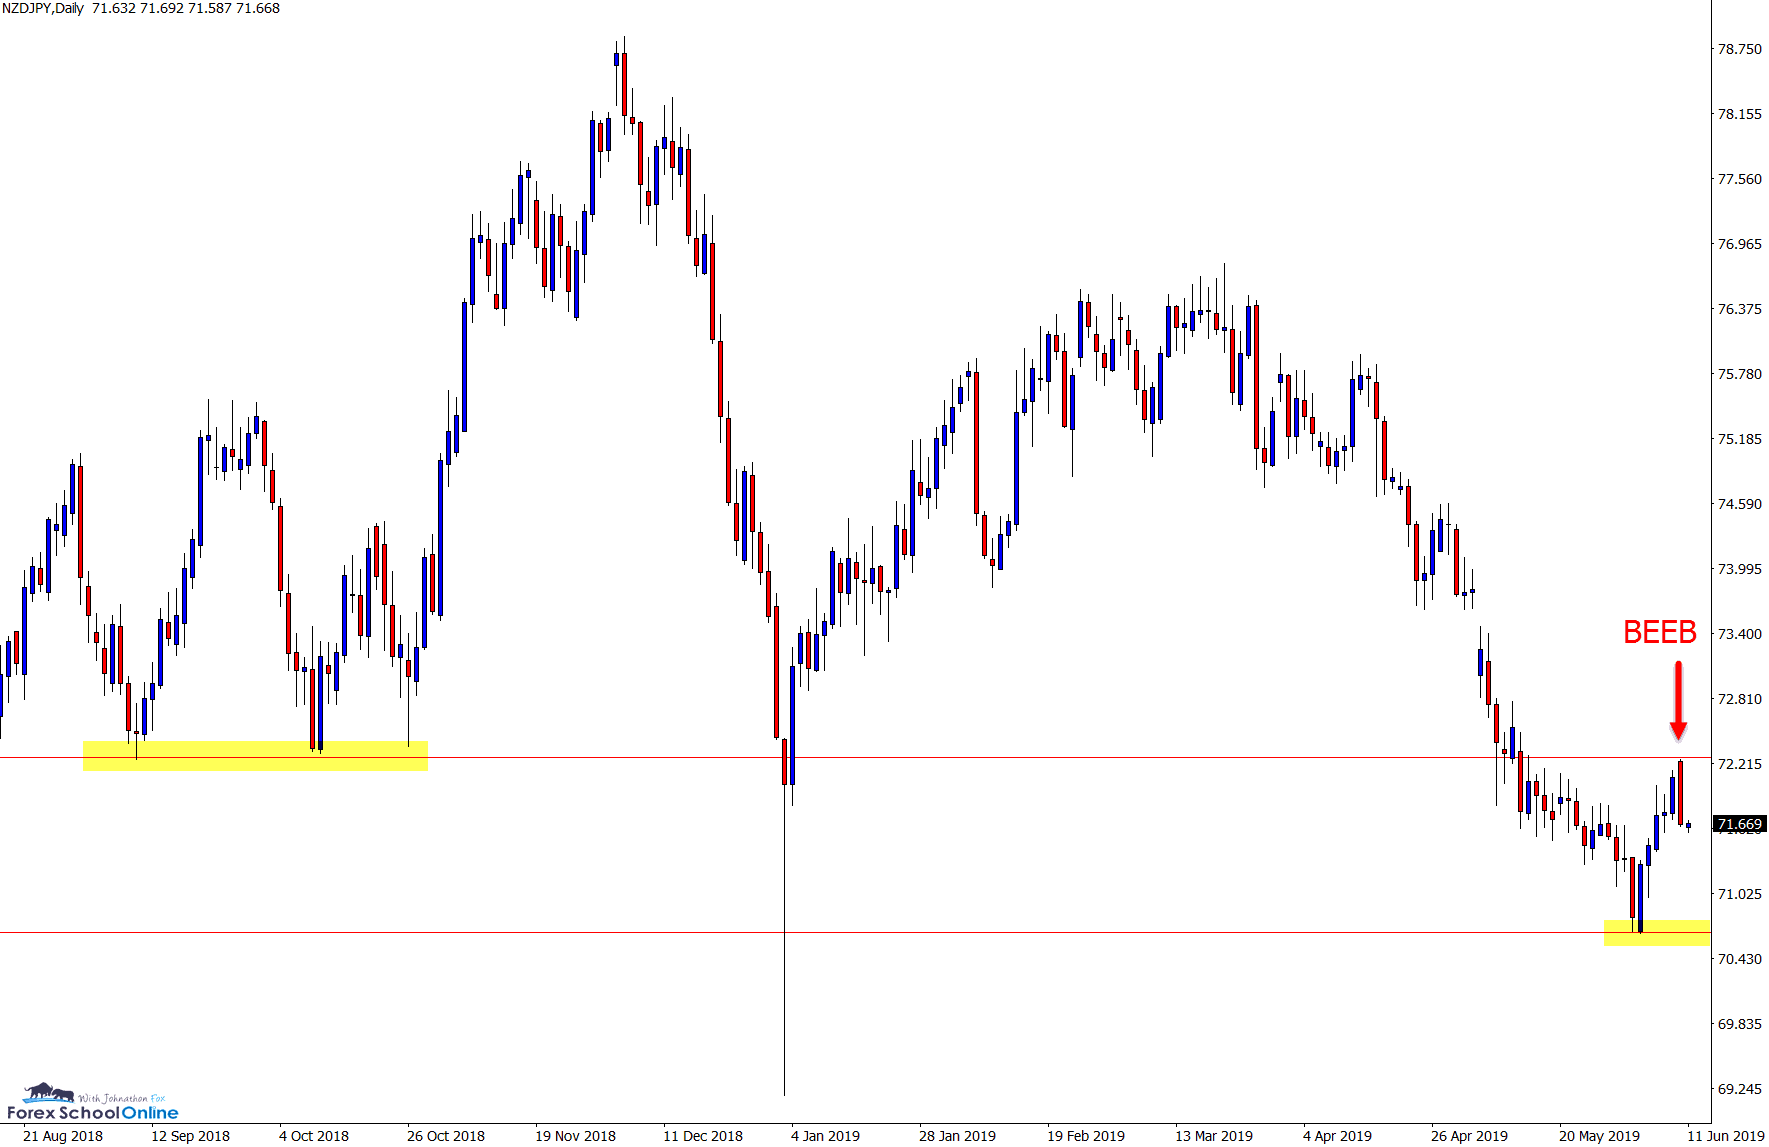Select the 11 Jun 2019 date label
Screen dimensions: 1769x1147
click(x=1727, y=1136)
